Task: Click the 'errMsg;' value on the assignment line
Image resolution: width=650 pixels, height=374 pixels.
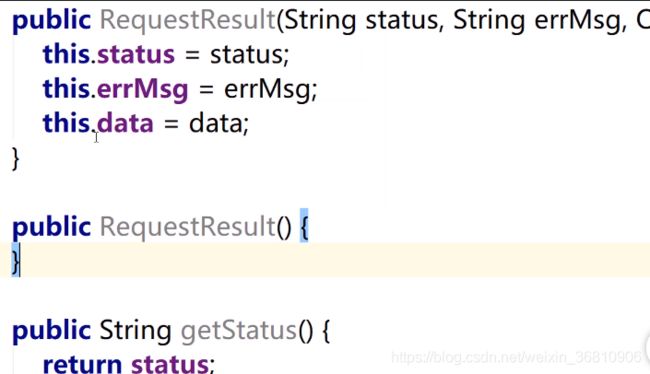Action: point(271,90)
